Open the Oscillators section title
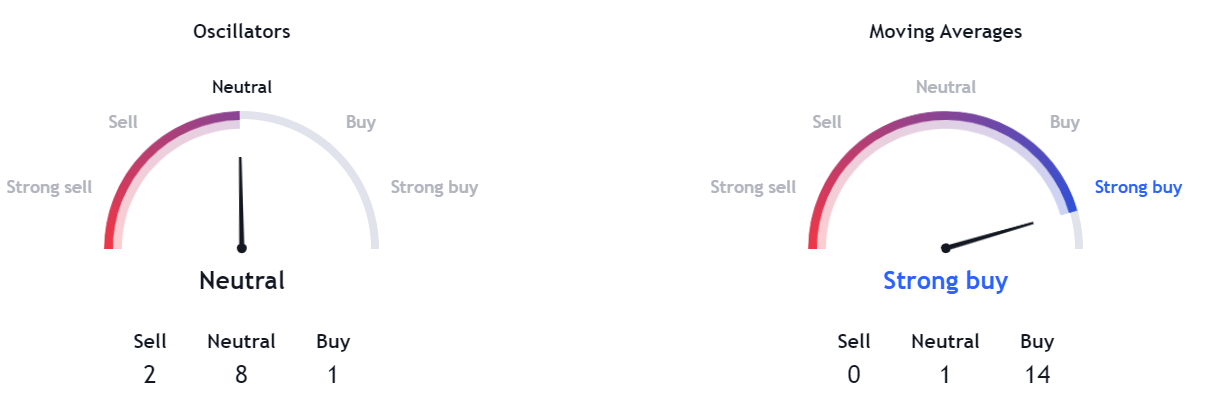Viewport: 1205px width, 411px height. pos(242,32)
